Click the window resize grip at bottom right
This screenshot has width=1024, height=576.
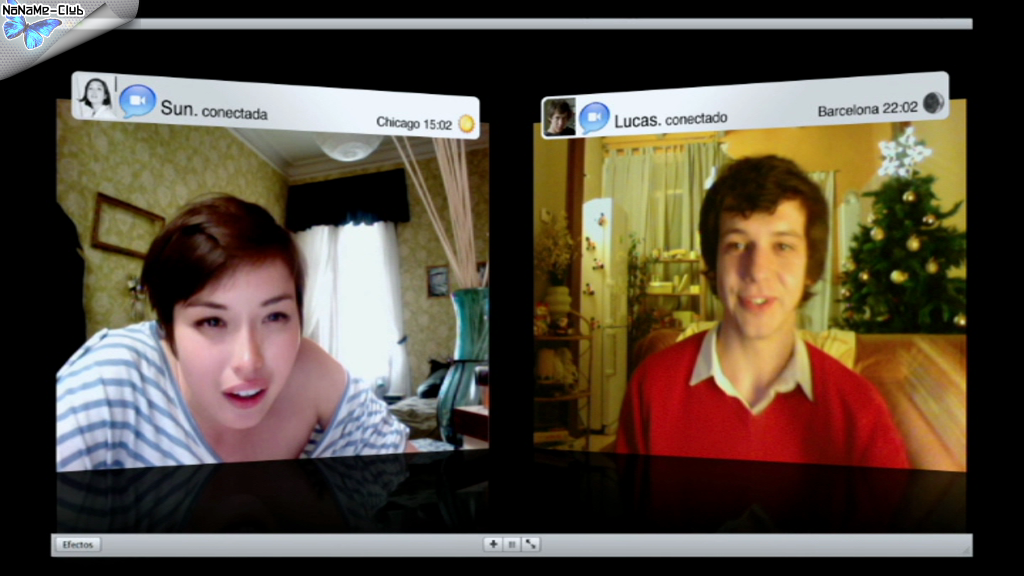tap(966, 549)
